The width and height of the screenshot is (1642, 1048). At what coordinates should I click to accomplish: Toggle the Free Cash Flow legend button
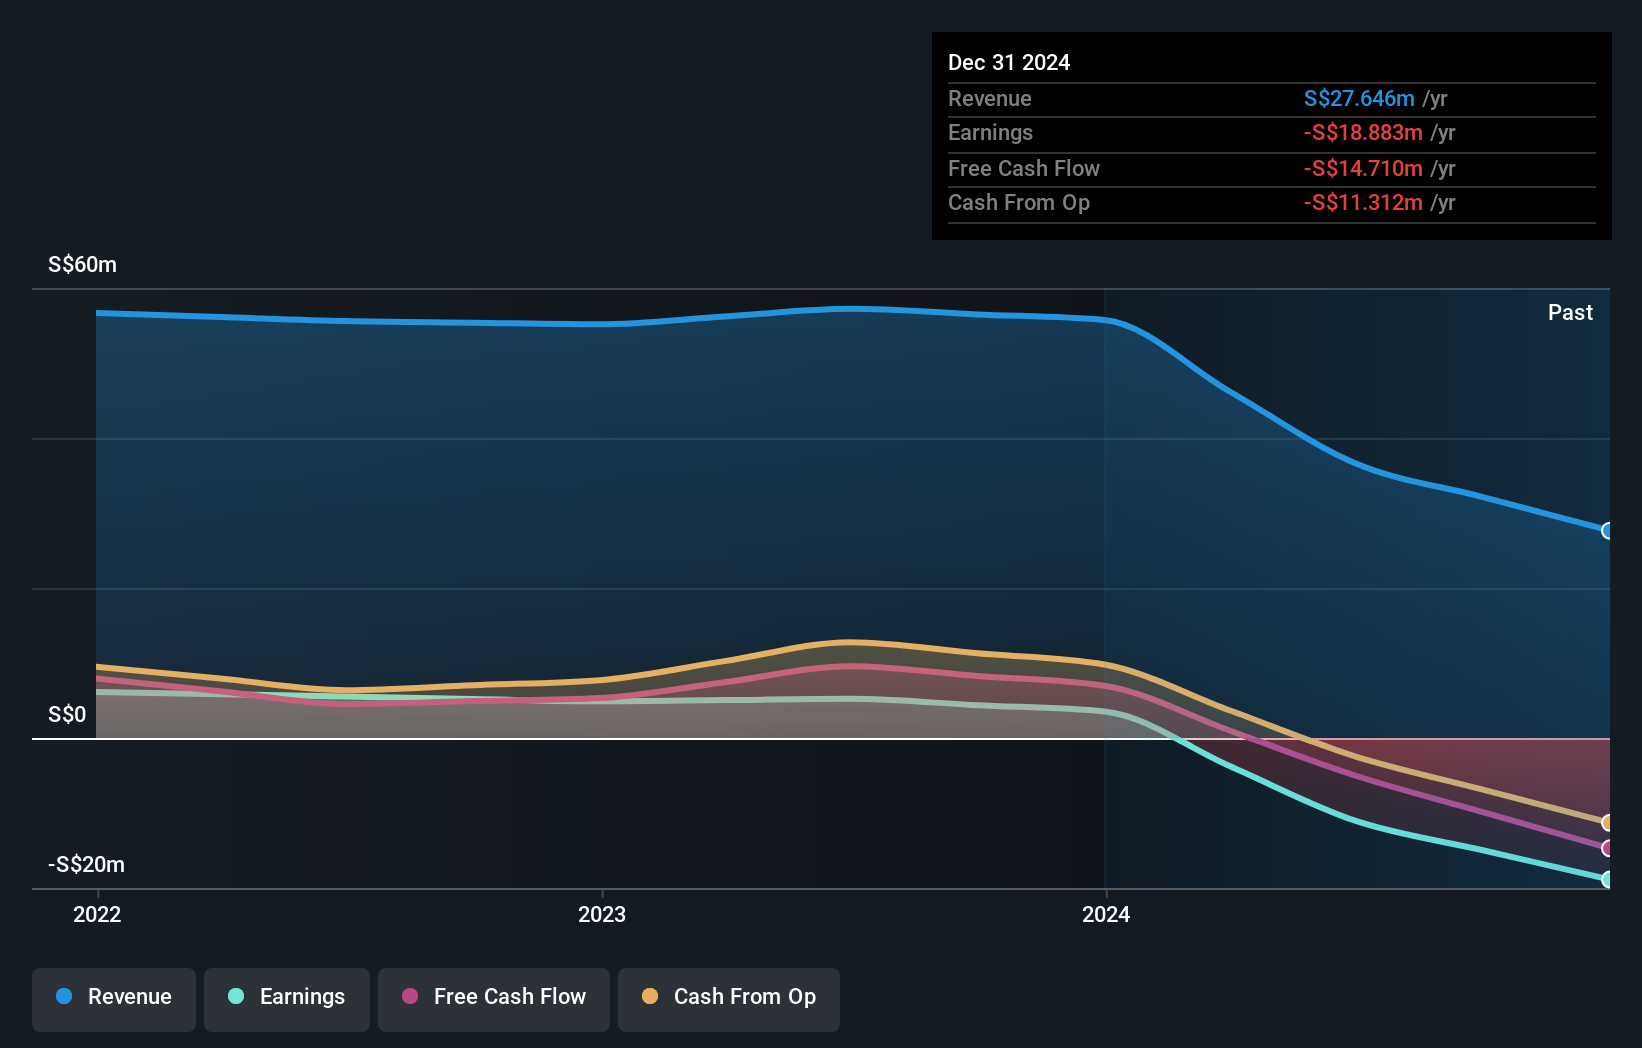point(494,999)
